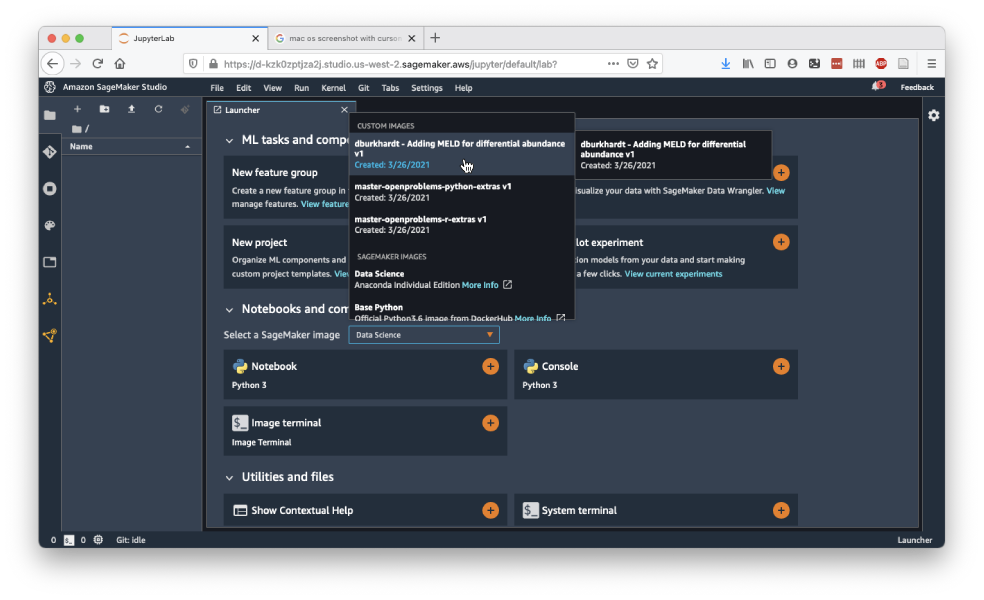Open the View menu
Image resolution: width=984 pixels, height=600 pixels.
272,88
